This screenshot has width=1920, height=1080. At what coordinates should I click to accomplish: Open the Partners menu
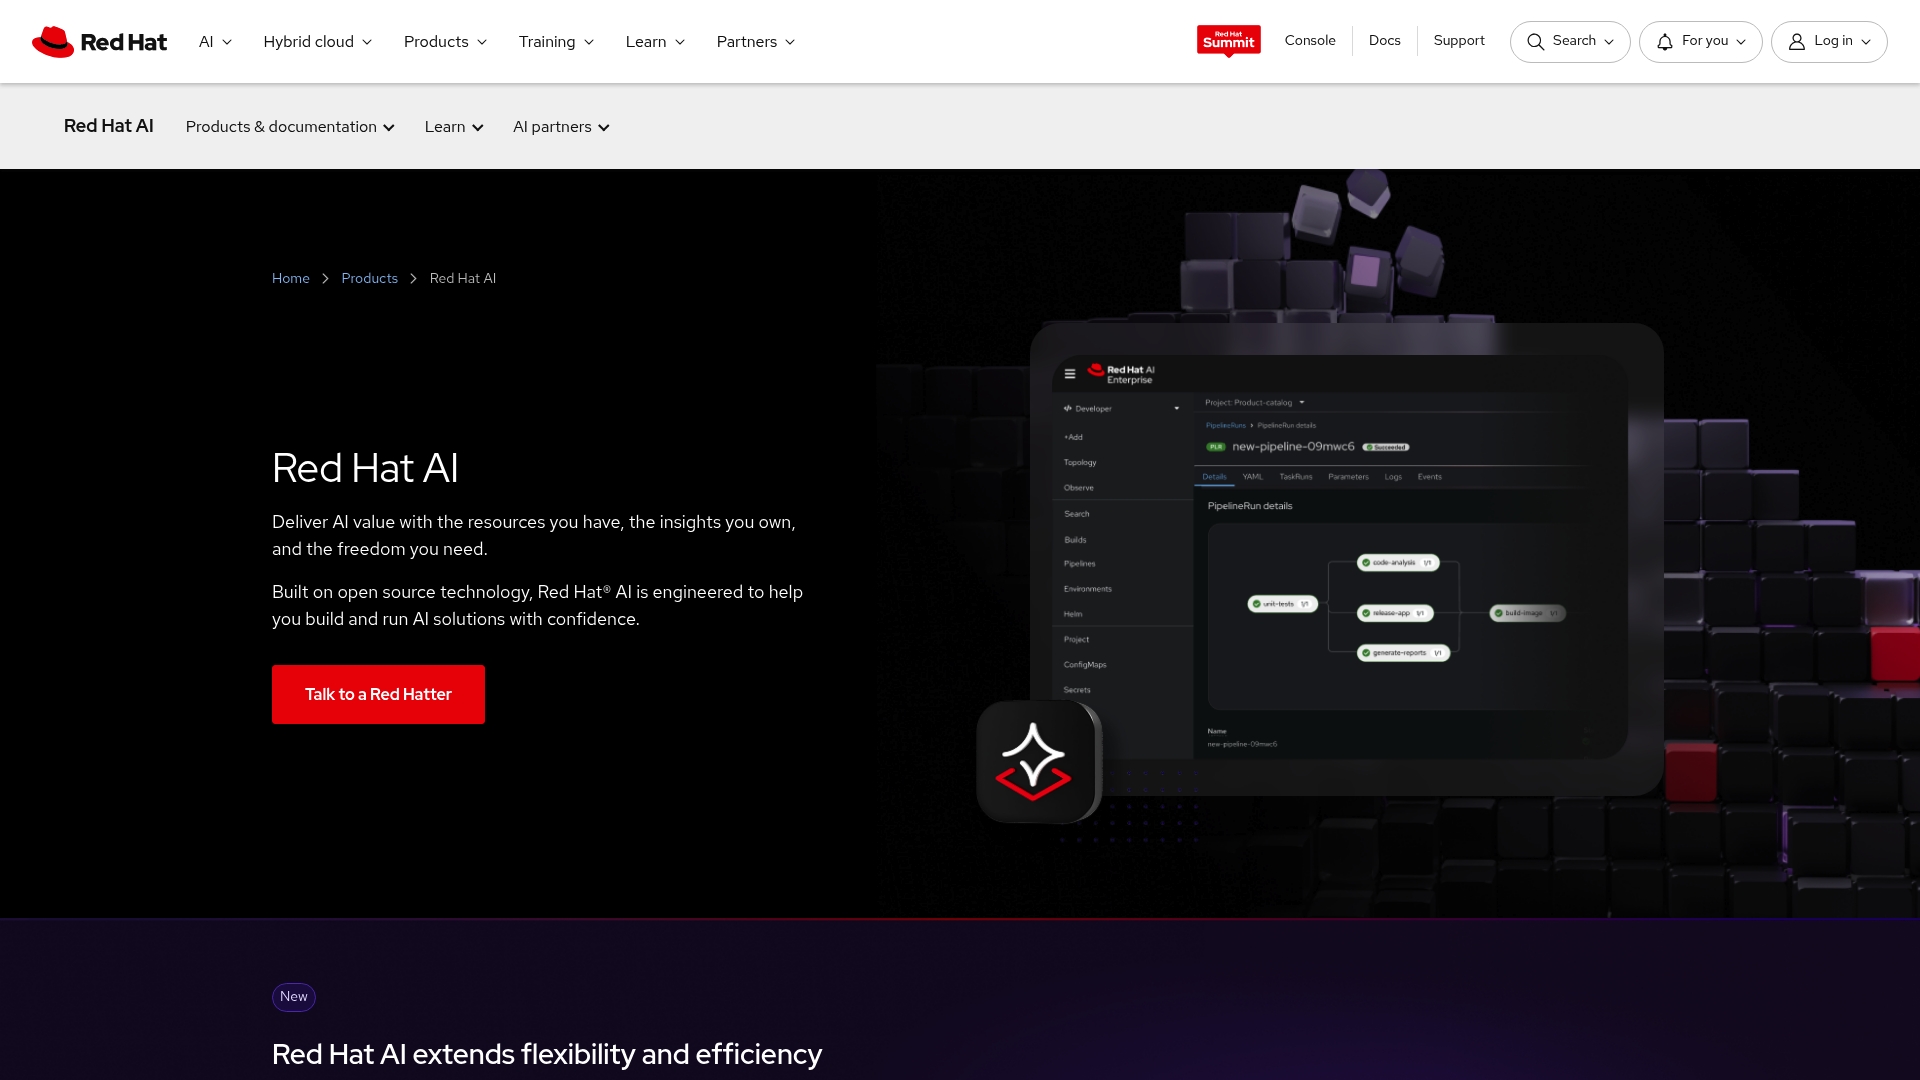pyautogui.click(x=755, y=42)
